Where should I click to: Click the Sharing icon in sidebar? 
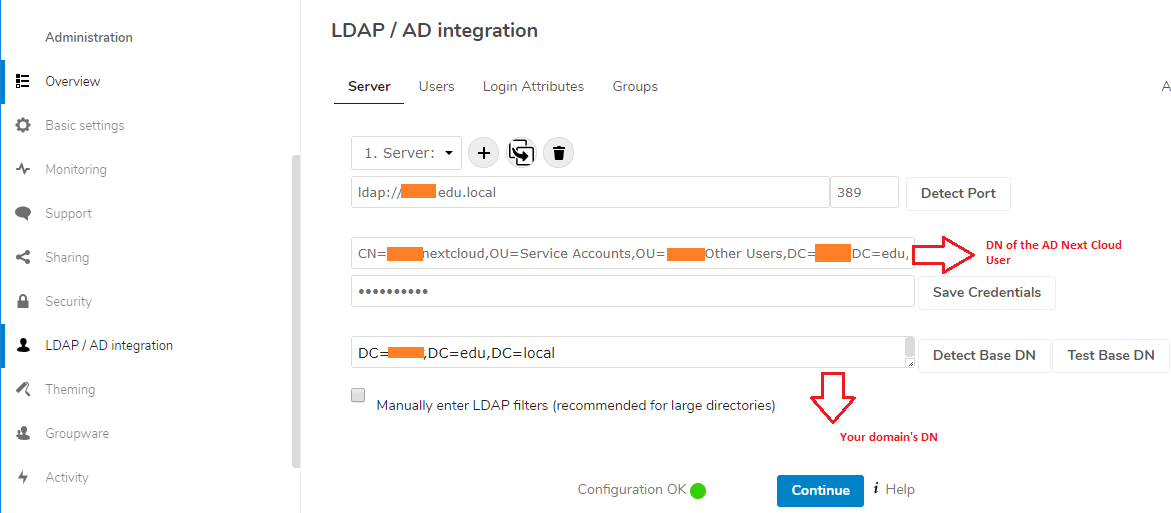coord(23,258)
